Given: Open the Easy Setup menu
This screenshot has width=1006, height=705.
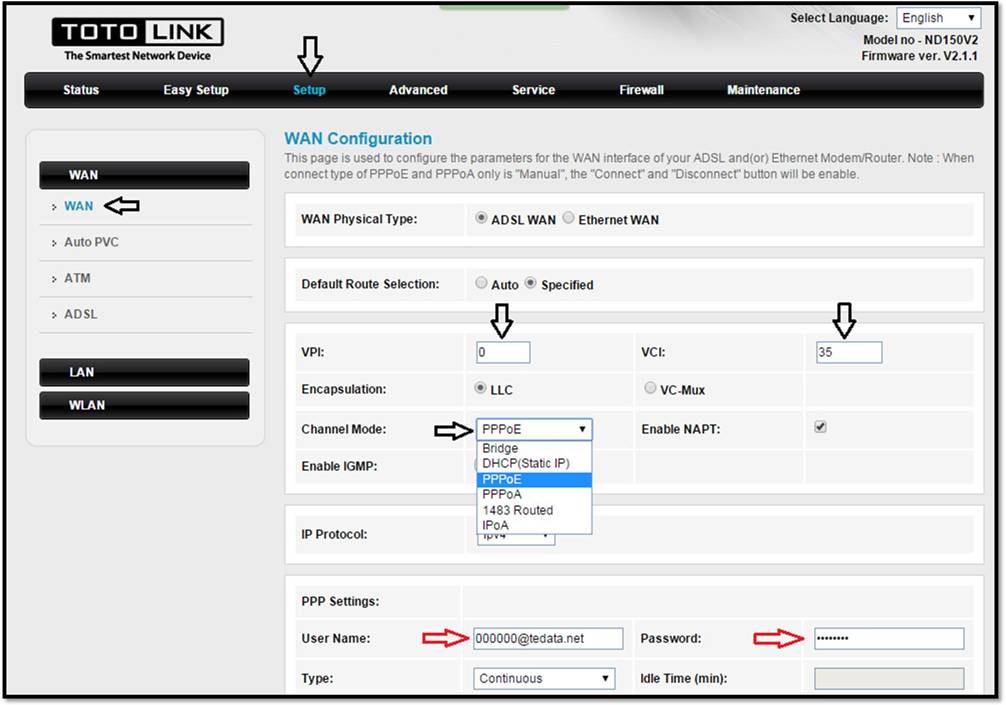Looking at the screenshot, I should [196, 90].
